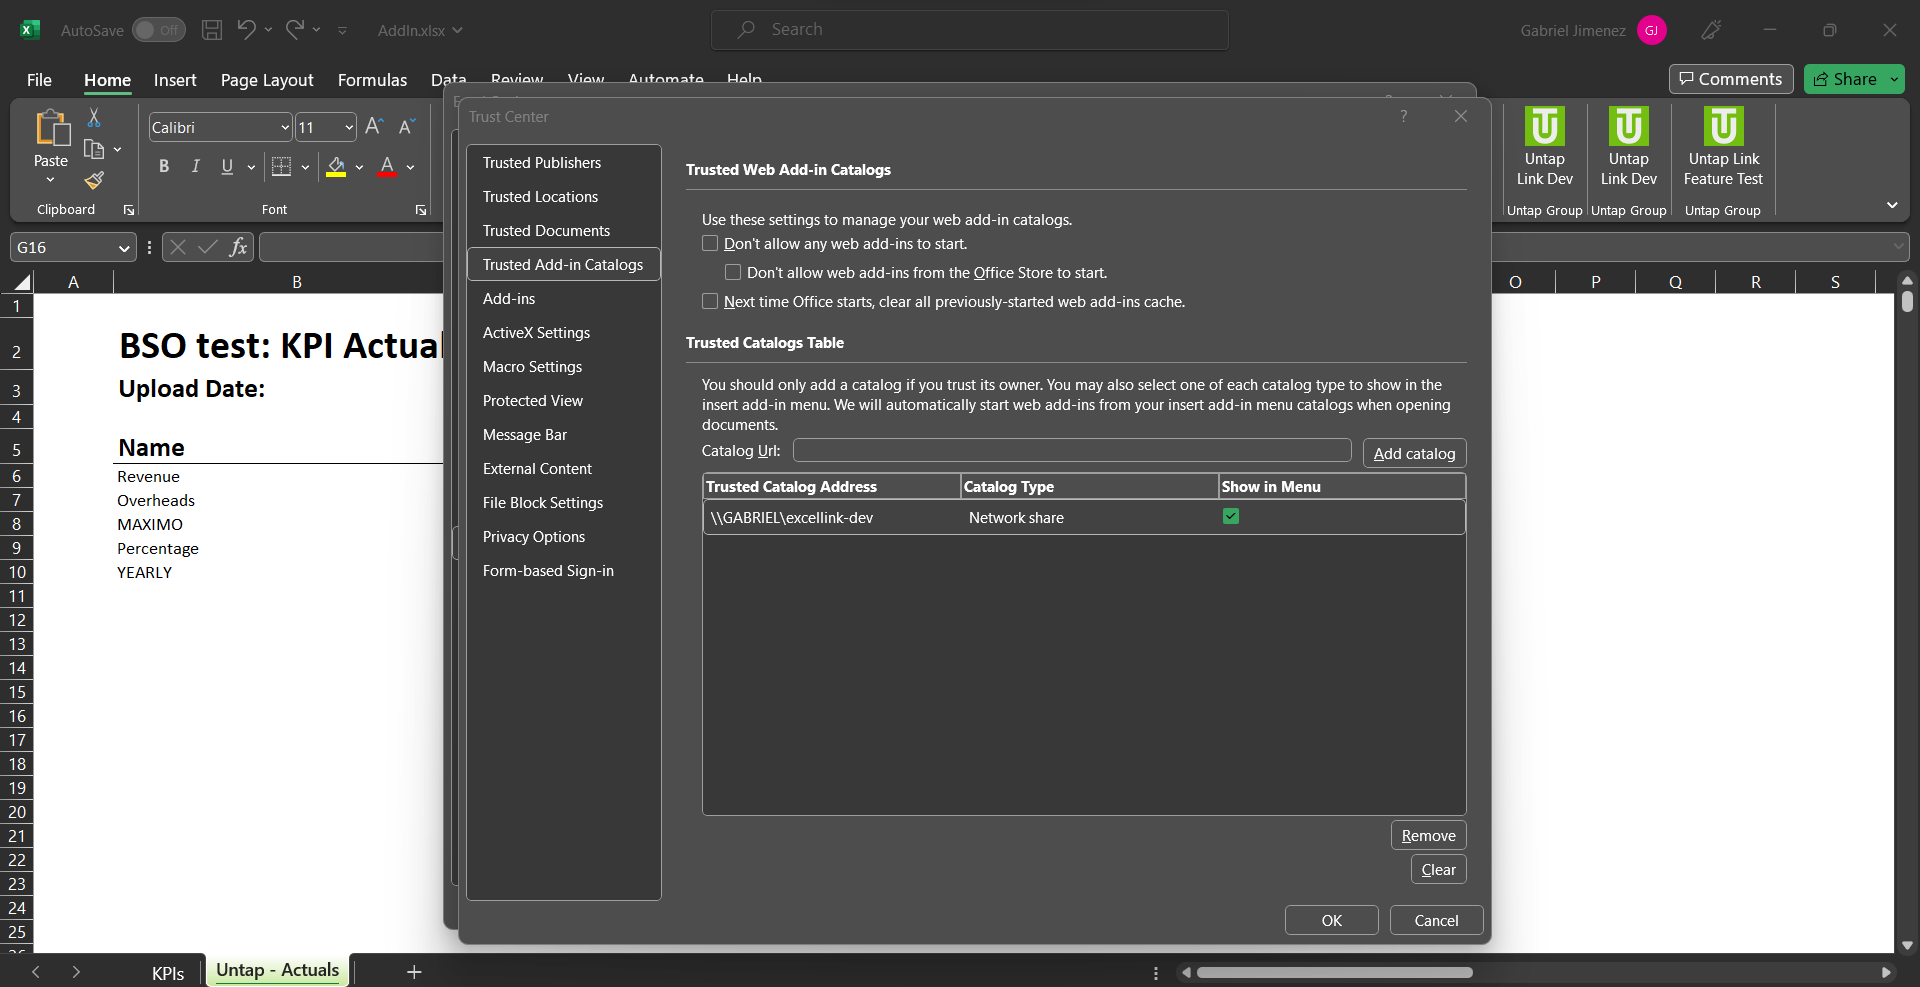Select Trusted Publishers in Trust Center
Image resolution: width=1920 pixels, height=987 pixels.
[564, 162]
